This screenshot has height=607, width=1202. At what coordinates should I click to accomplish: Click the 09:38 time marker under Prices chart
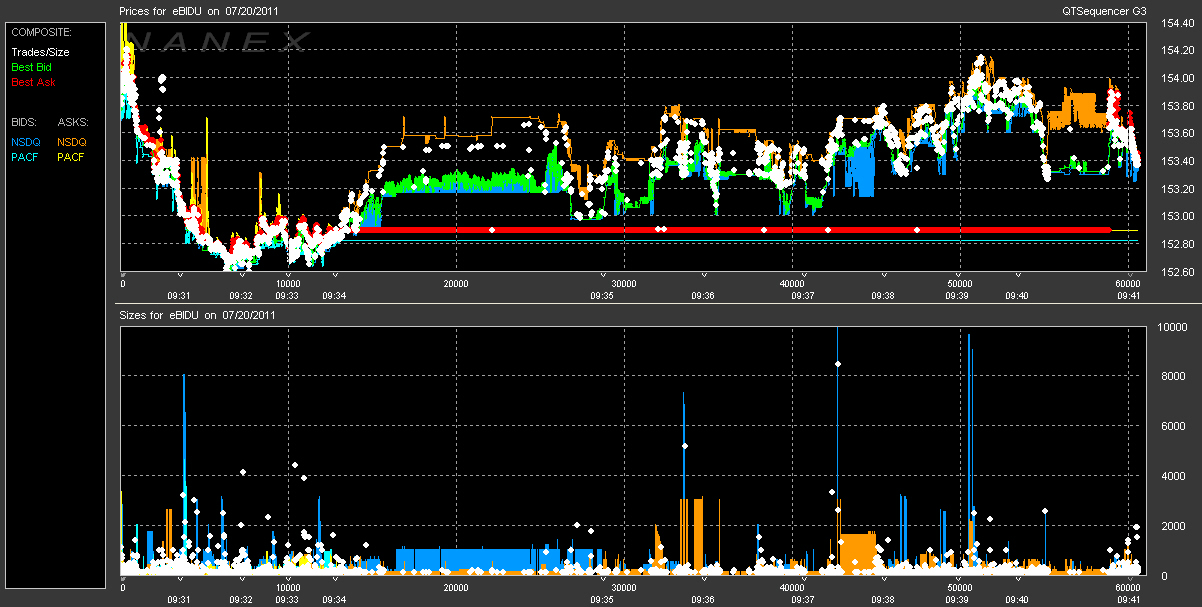tap(883, 295)
